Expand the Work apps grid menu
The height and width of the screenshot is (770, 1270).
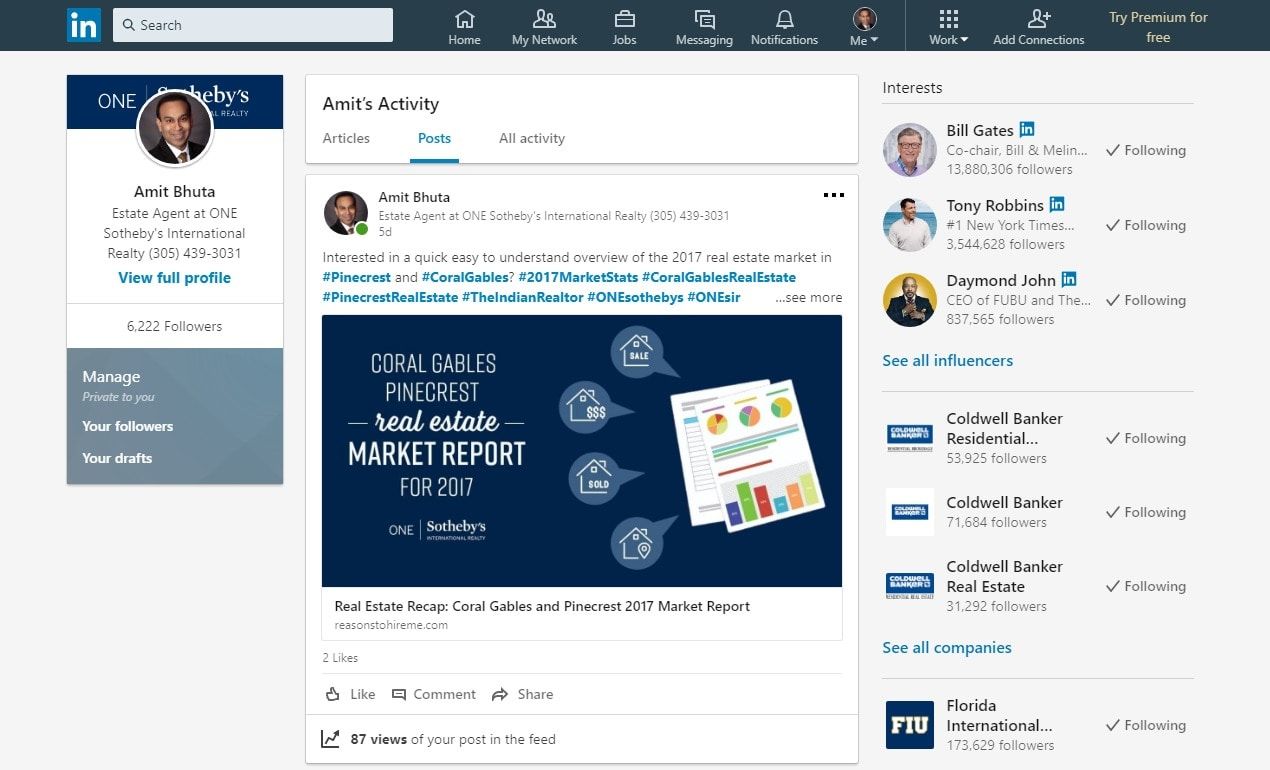coord(948,27)
